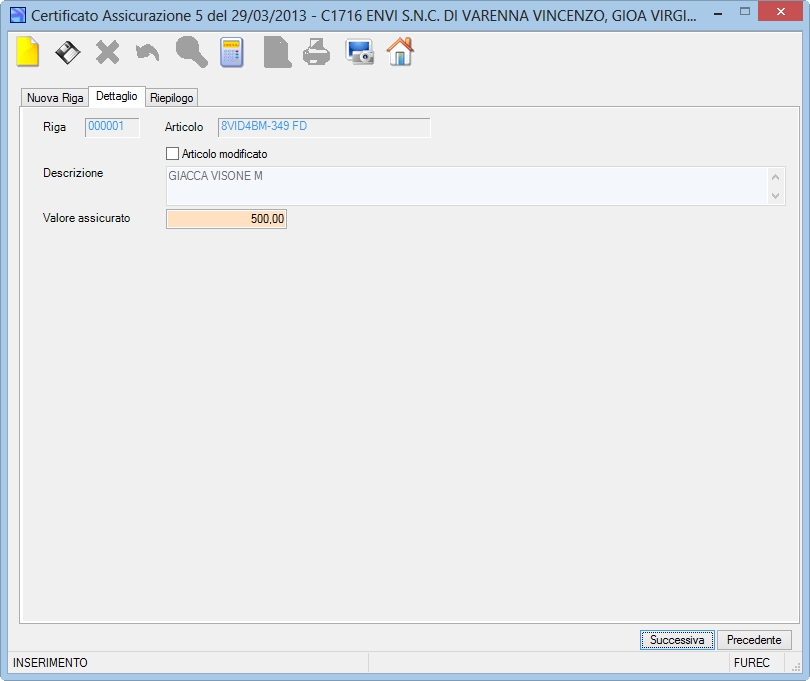Click the yellow new document icon
This screenshot has height=681, width=810.
pyautogui.click(x=27, y=52)
